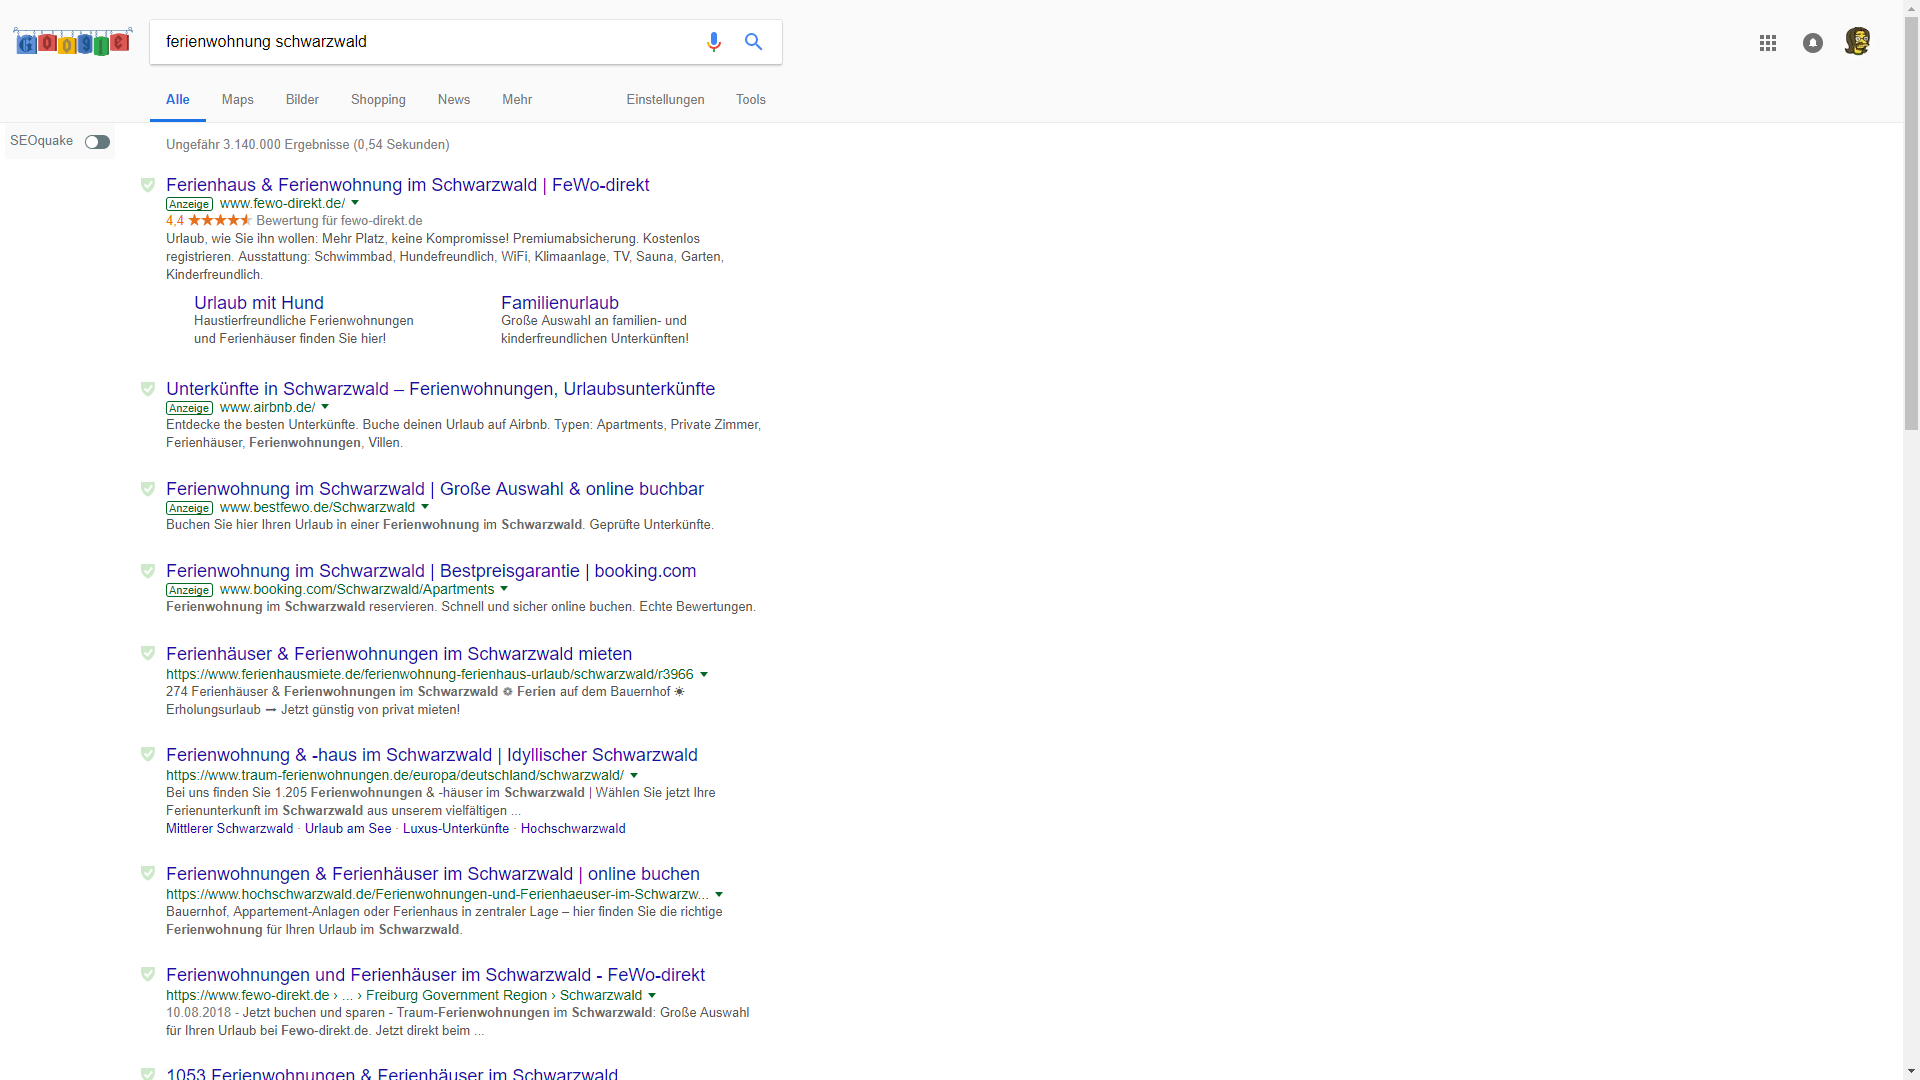Click shield icon beside FeWo-direkt ad result
Image resolution: width=1920 pixels, height=1080 pixels.
pyautogui.click(x=148, y=185)
